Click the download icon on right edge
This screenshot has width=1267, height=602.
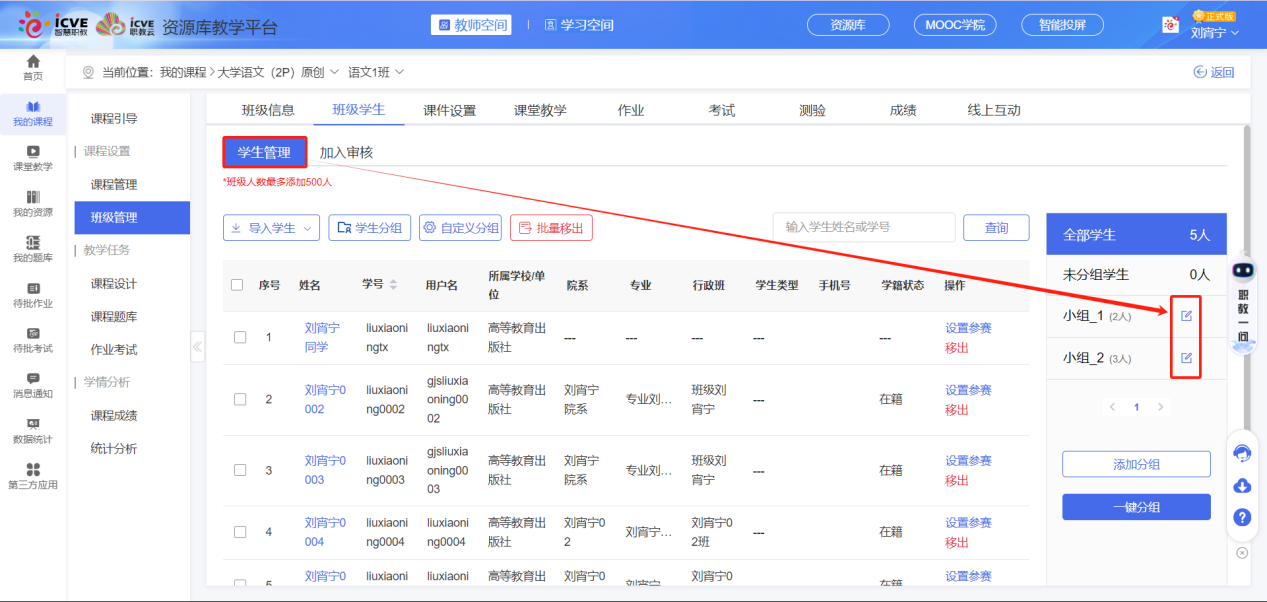coord(1242,486)
